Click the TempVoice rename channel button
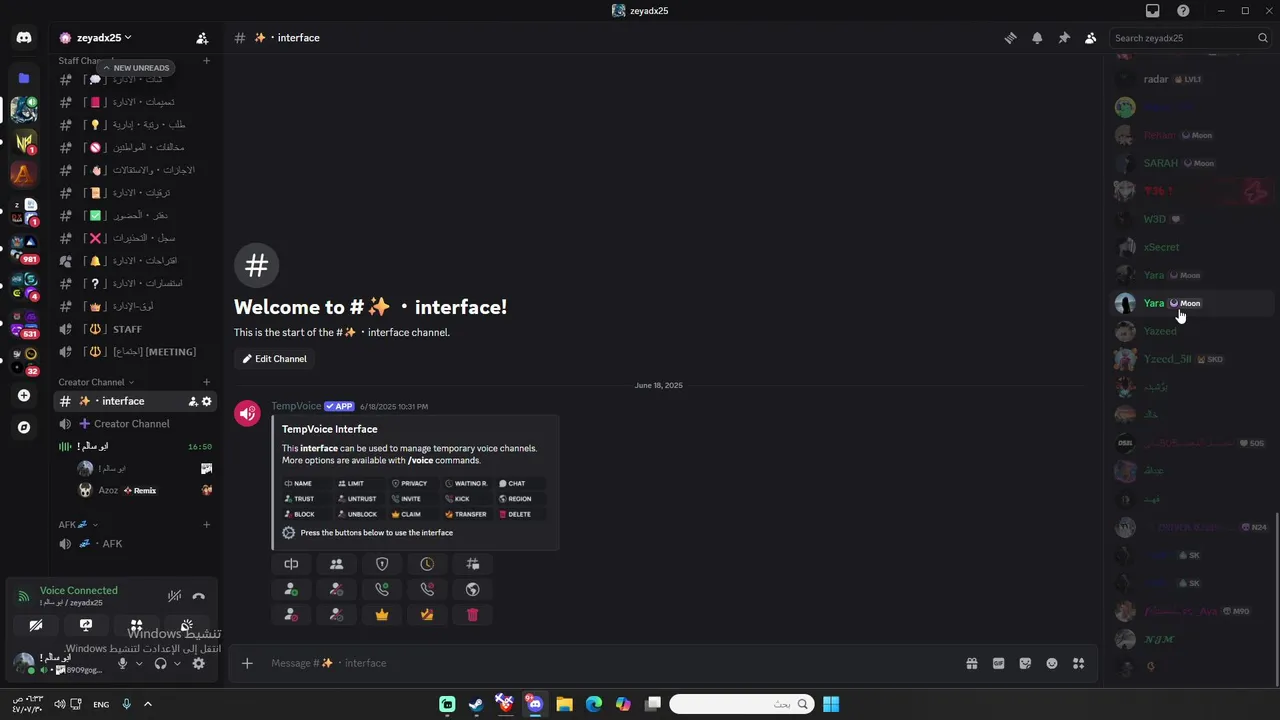Viewport: 1280px width, 720px height. (291, 564)
